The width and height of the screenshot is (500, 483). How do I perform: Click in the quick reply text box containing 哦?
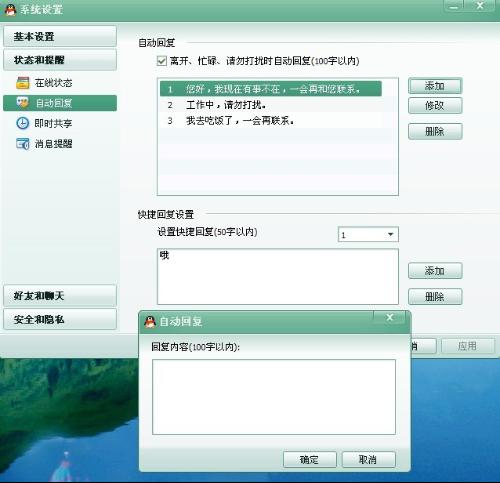click(x=278, y=276)
